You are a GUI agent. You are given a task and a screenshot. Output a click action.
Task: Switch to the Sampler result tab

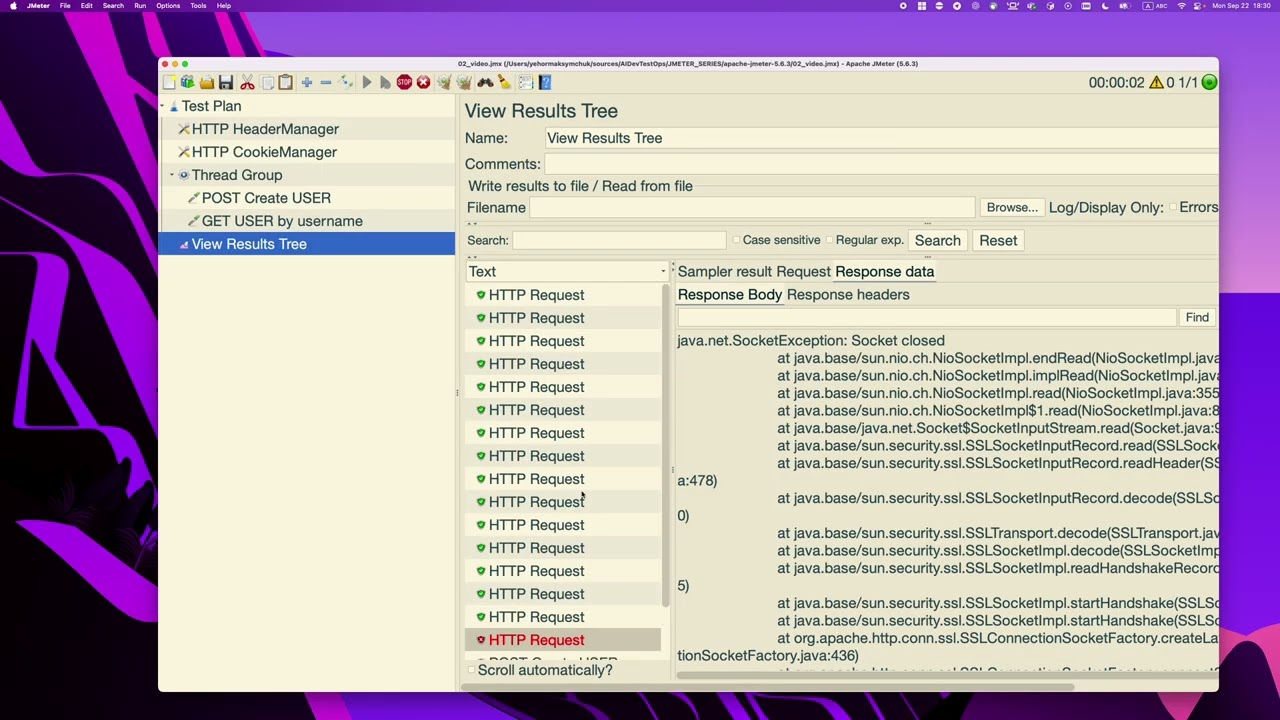(x=724, y=272)
